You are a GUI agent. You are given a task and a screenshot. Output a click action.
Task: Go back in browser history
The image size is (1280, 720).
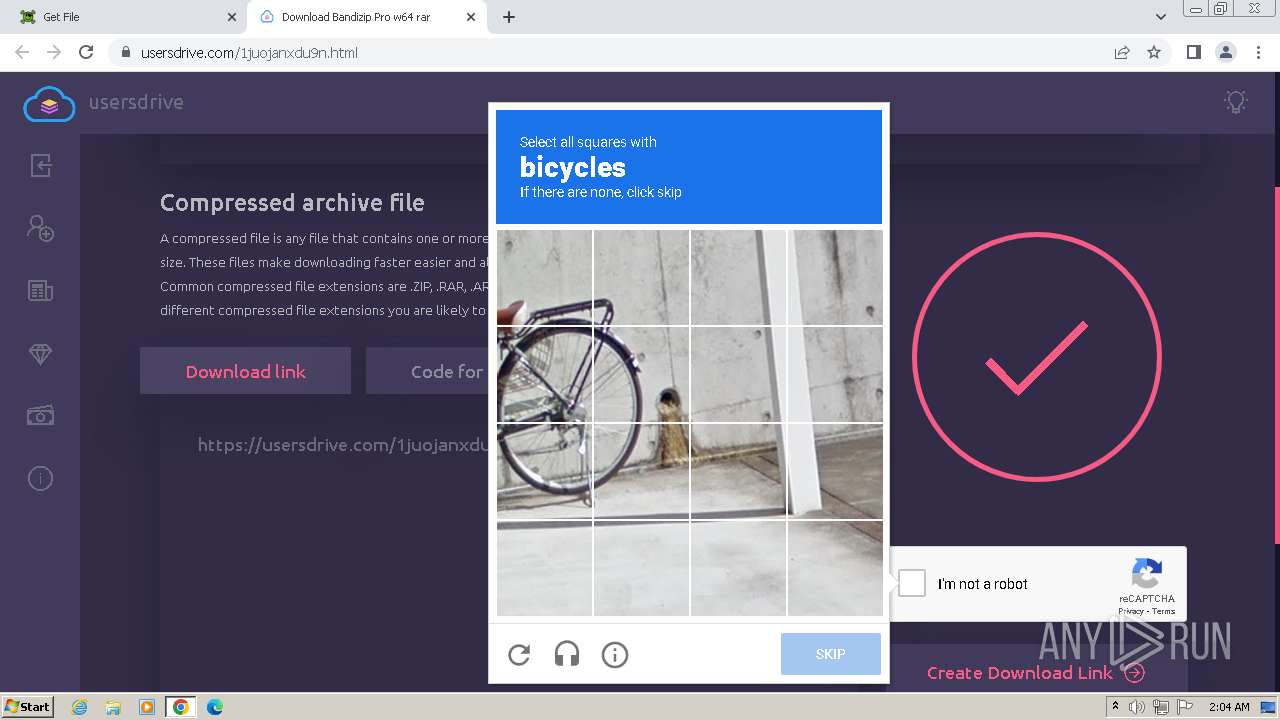(x=22, y=52)
